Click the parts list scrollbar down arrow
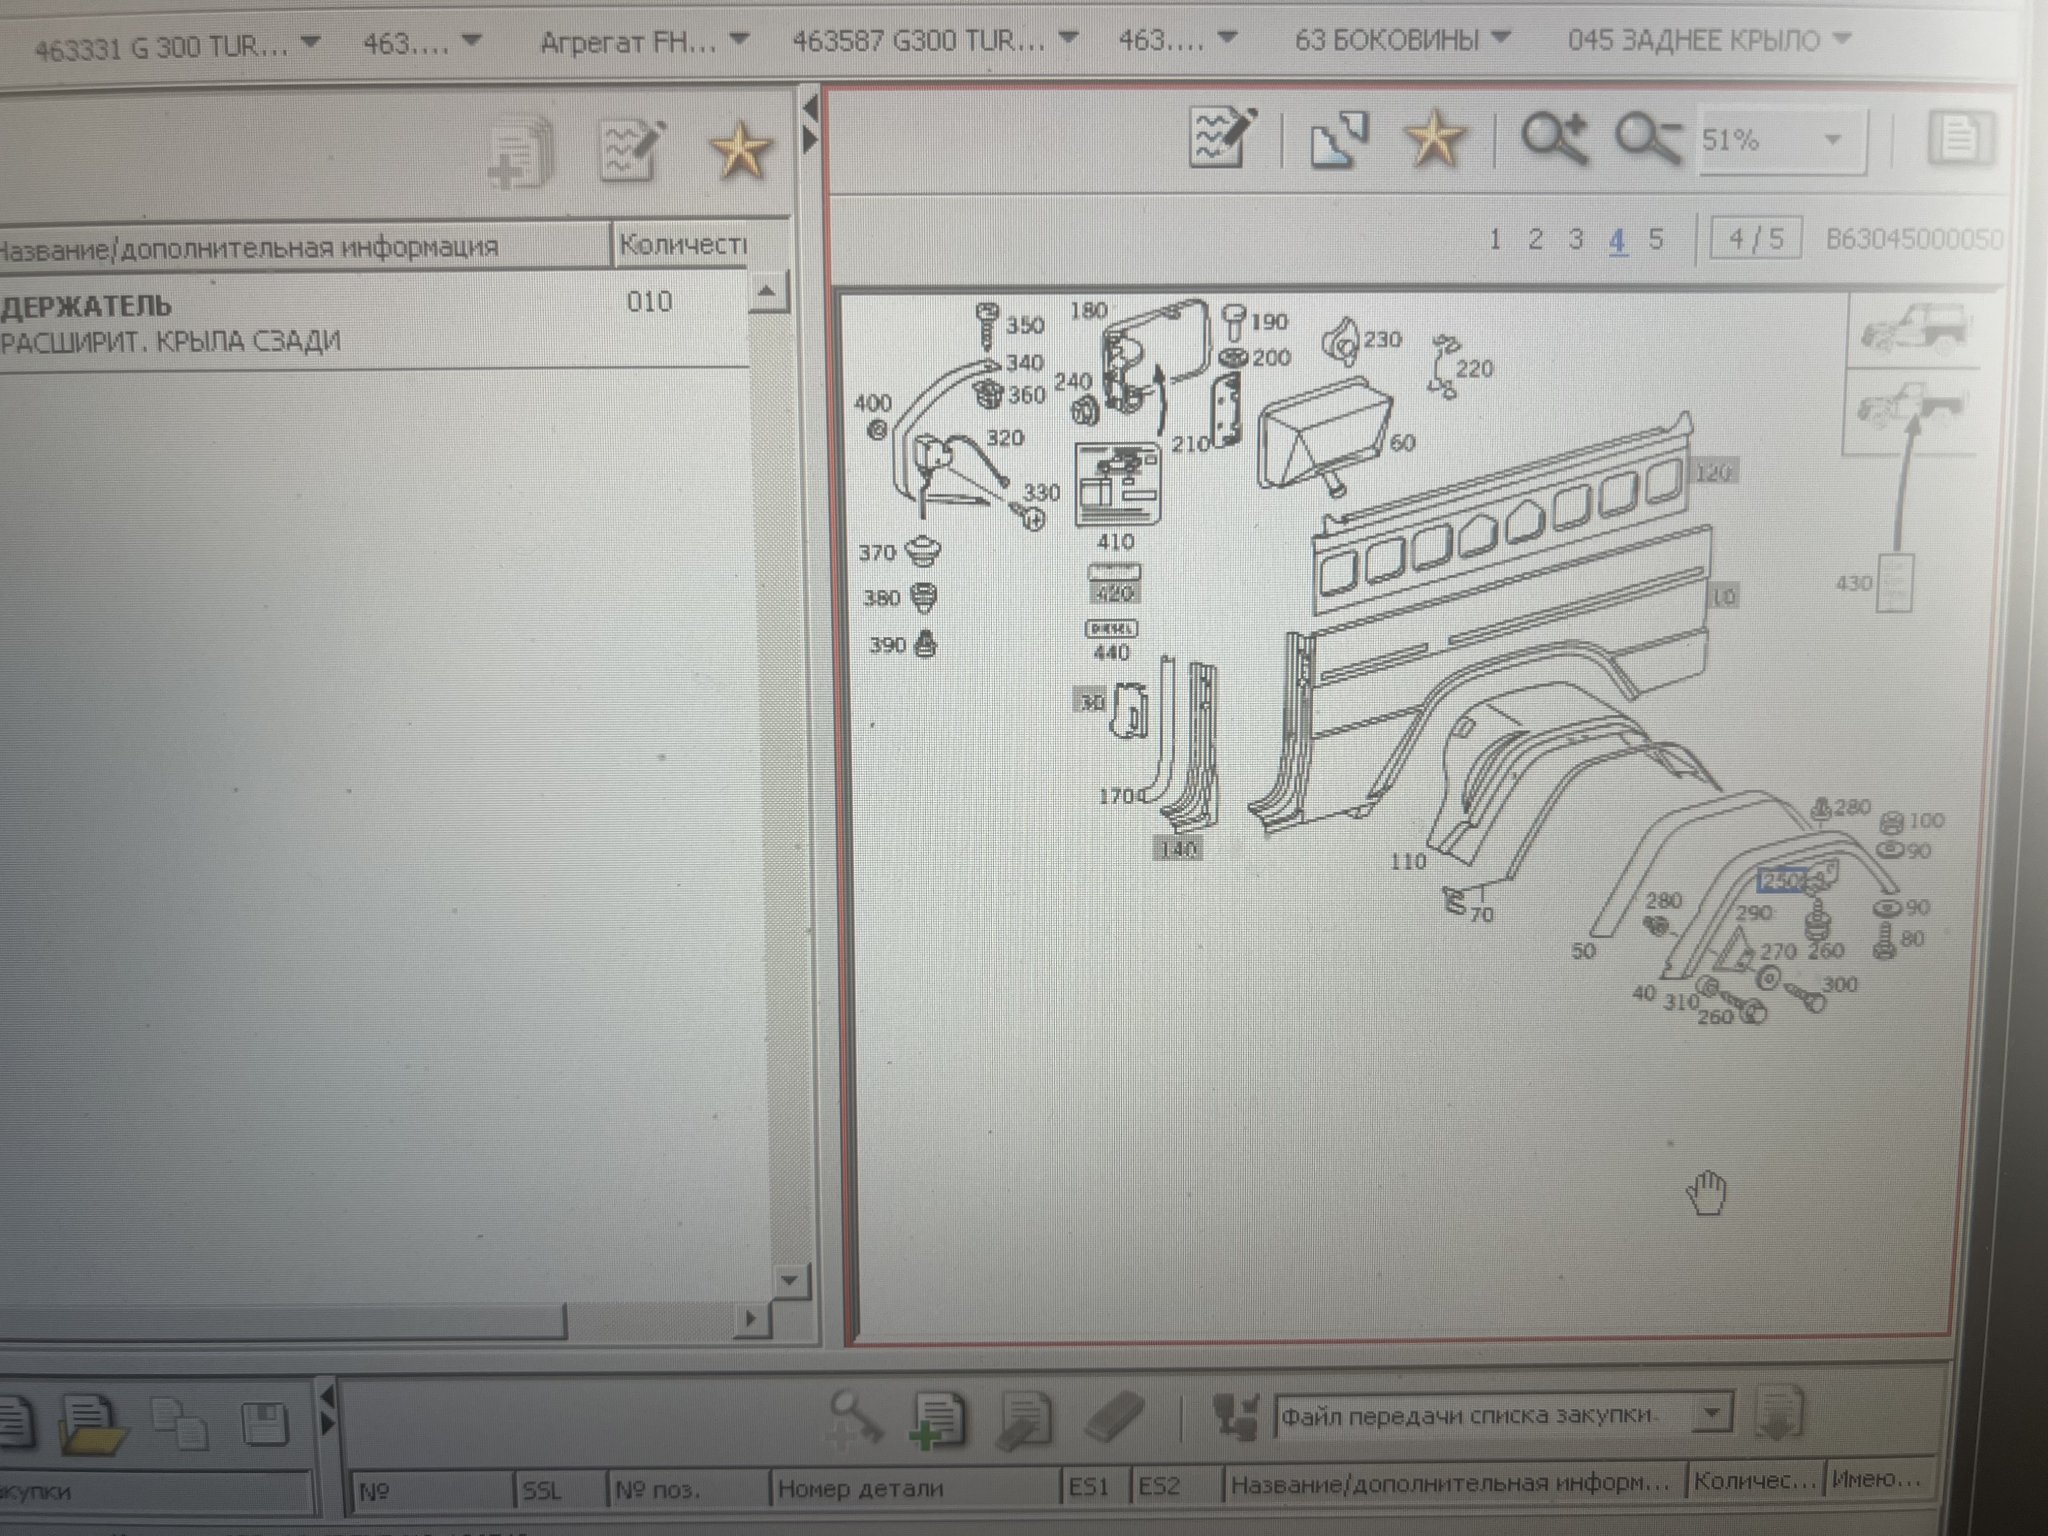Viewport: 2048px width, 1536px height. (x=789, y=1280)
